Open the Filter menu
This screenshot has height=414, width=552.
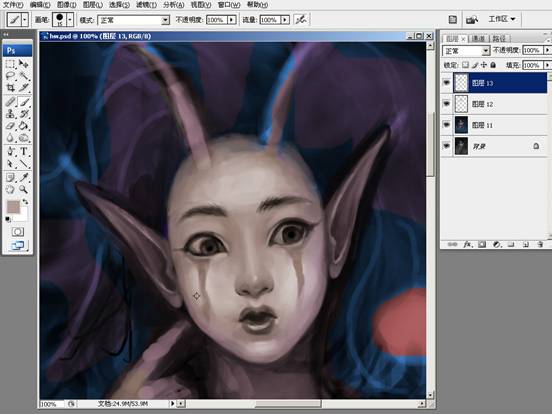146,5
